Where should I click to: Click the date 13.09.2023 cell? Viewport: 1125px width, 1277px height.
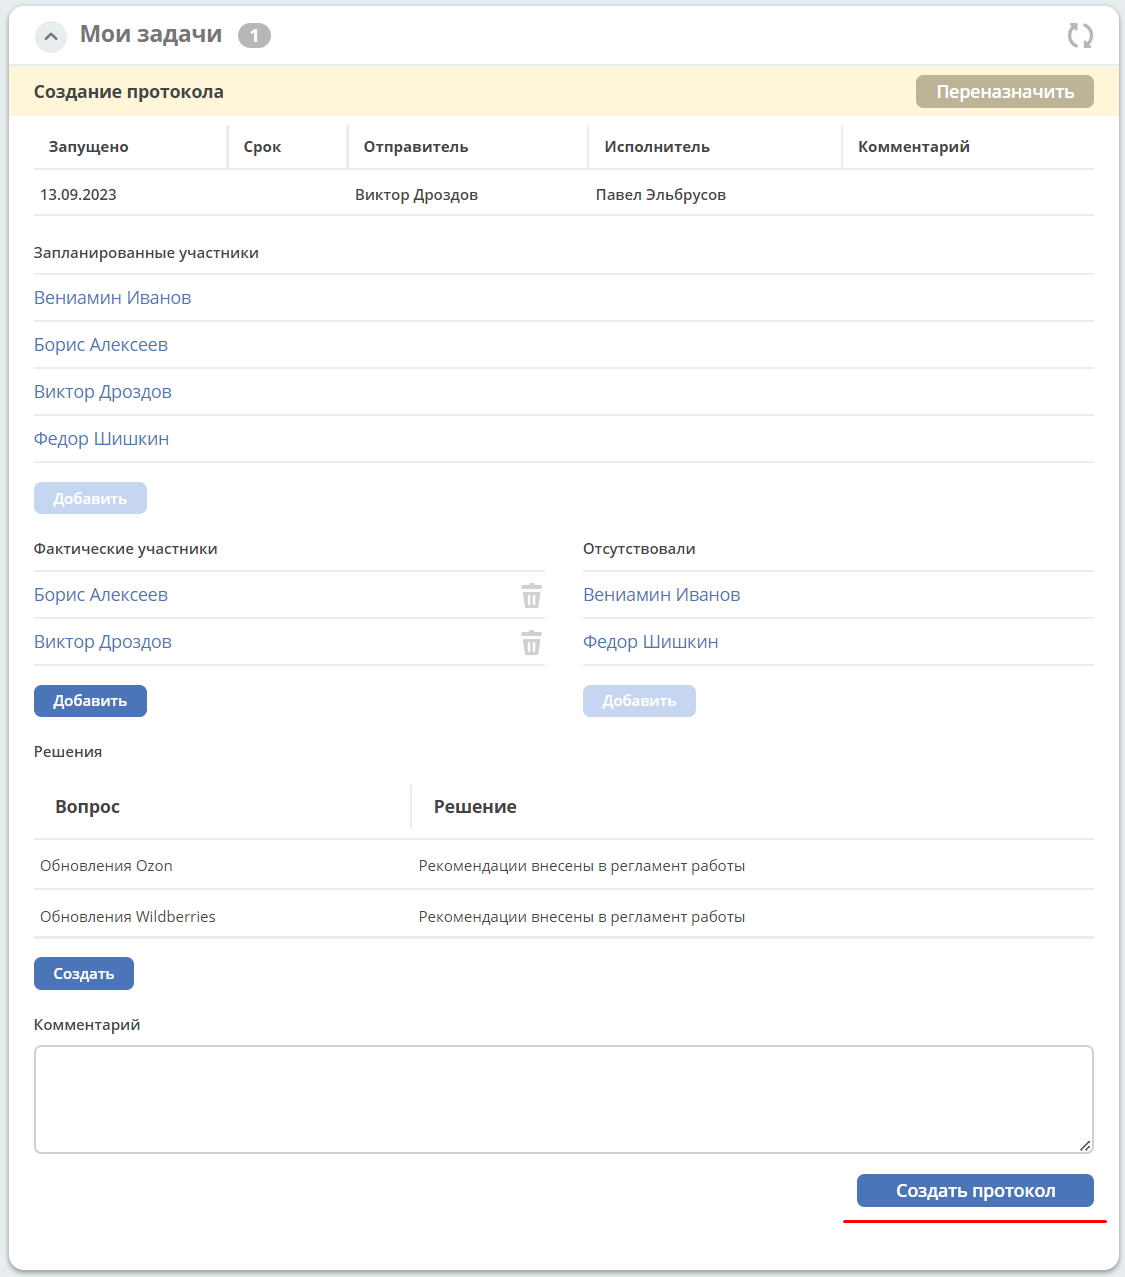[78, 195]
